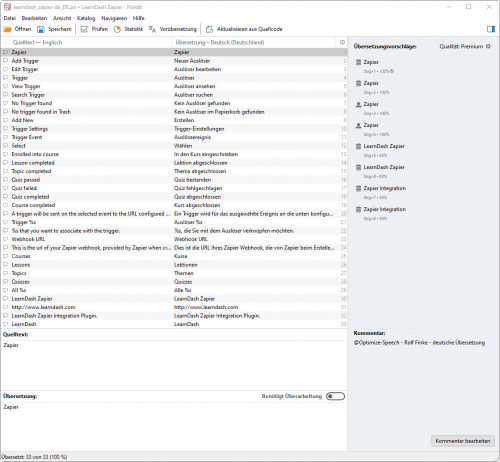Click the Öffnen toolbar label
Screen dimensions: 500x462
(23, 29)
